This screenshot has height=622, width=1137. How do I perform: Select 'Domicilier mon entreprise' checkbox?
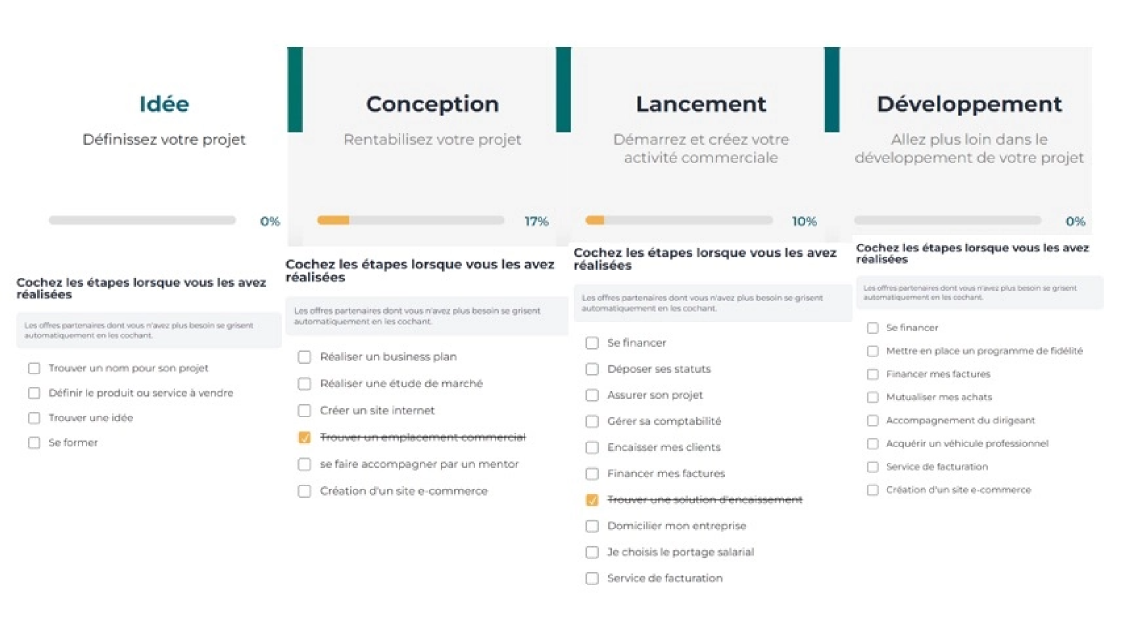[592, 526]
